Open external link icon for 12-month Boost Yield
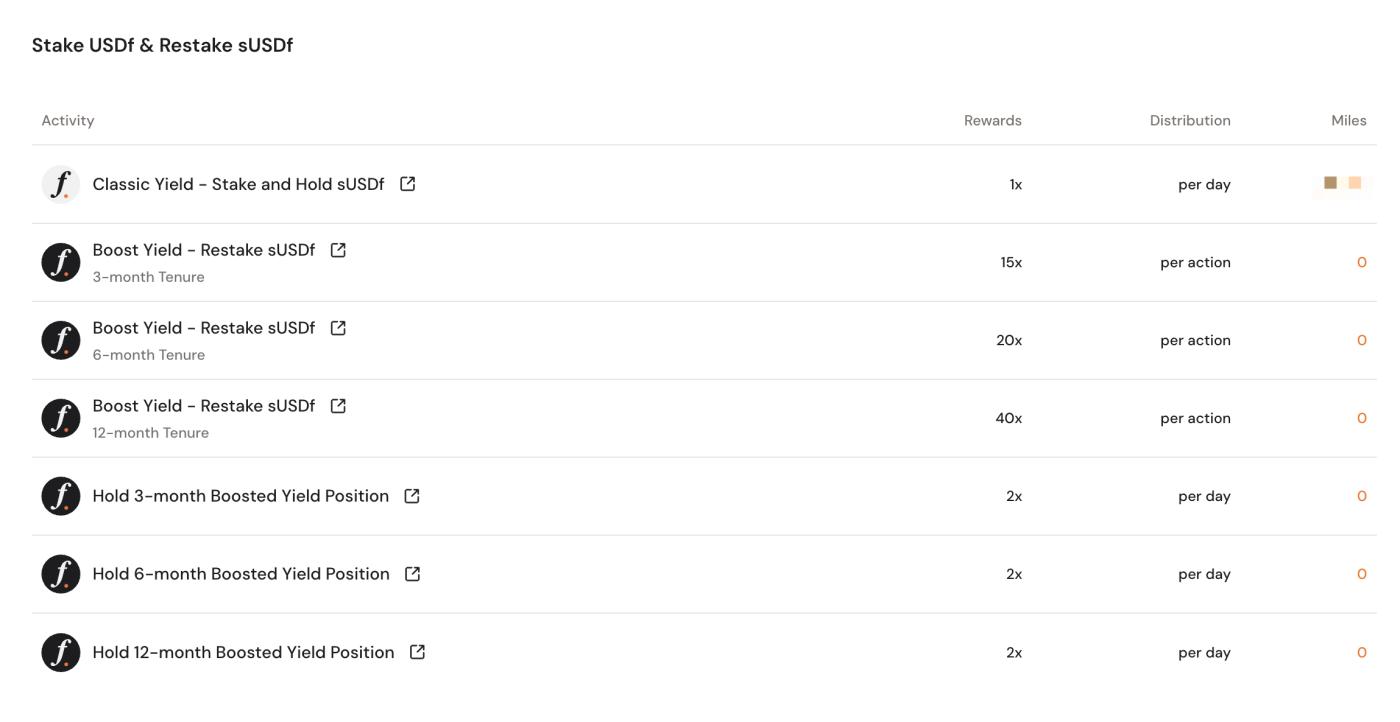This screenshot has height=722, width=1400. coord(338,406)
